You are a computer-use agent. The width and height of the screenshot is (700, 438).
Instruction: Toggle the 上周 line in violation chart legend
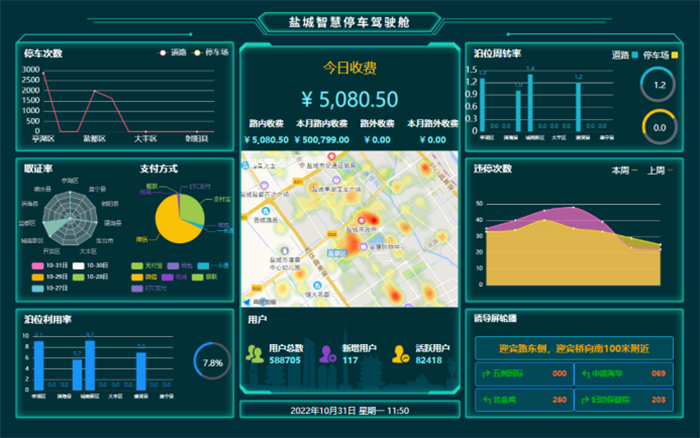point(660,170)
